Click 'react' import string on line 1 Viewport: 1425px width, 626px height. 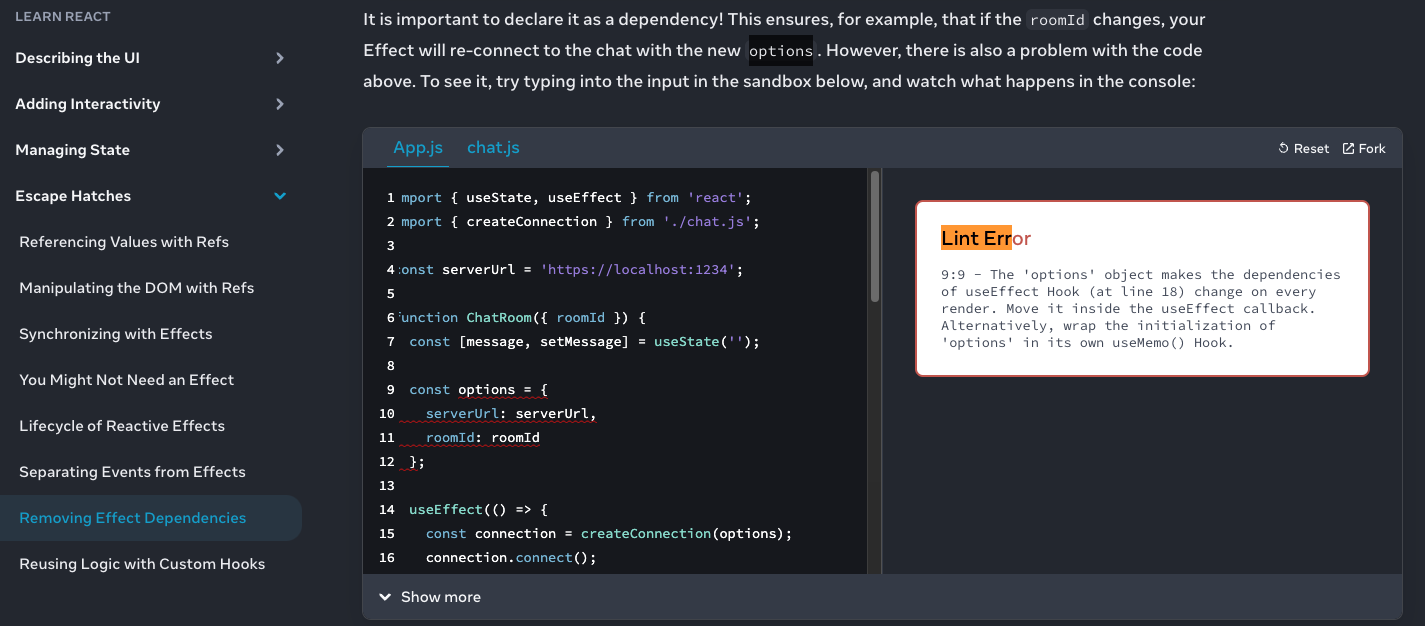click(715, 198)
